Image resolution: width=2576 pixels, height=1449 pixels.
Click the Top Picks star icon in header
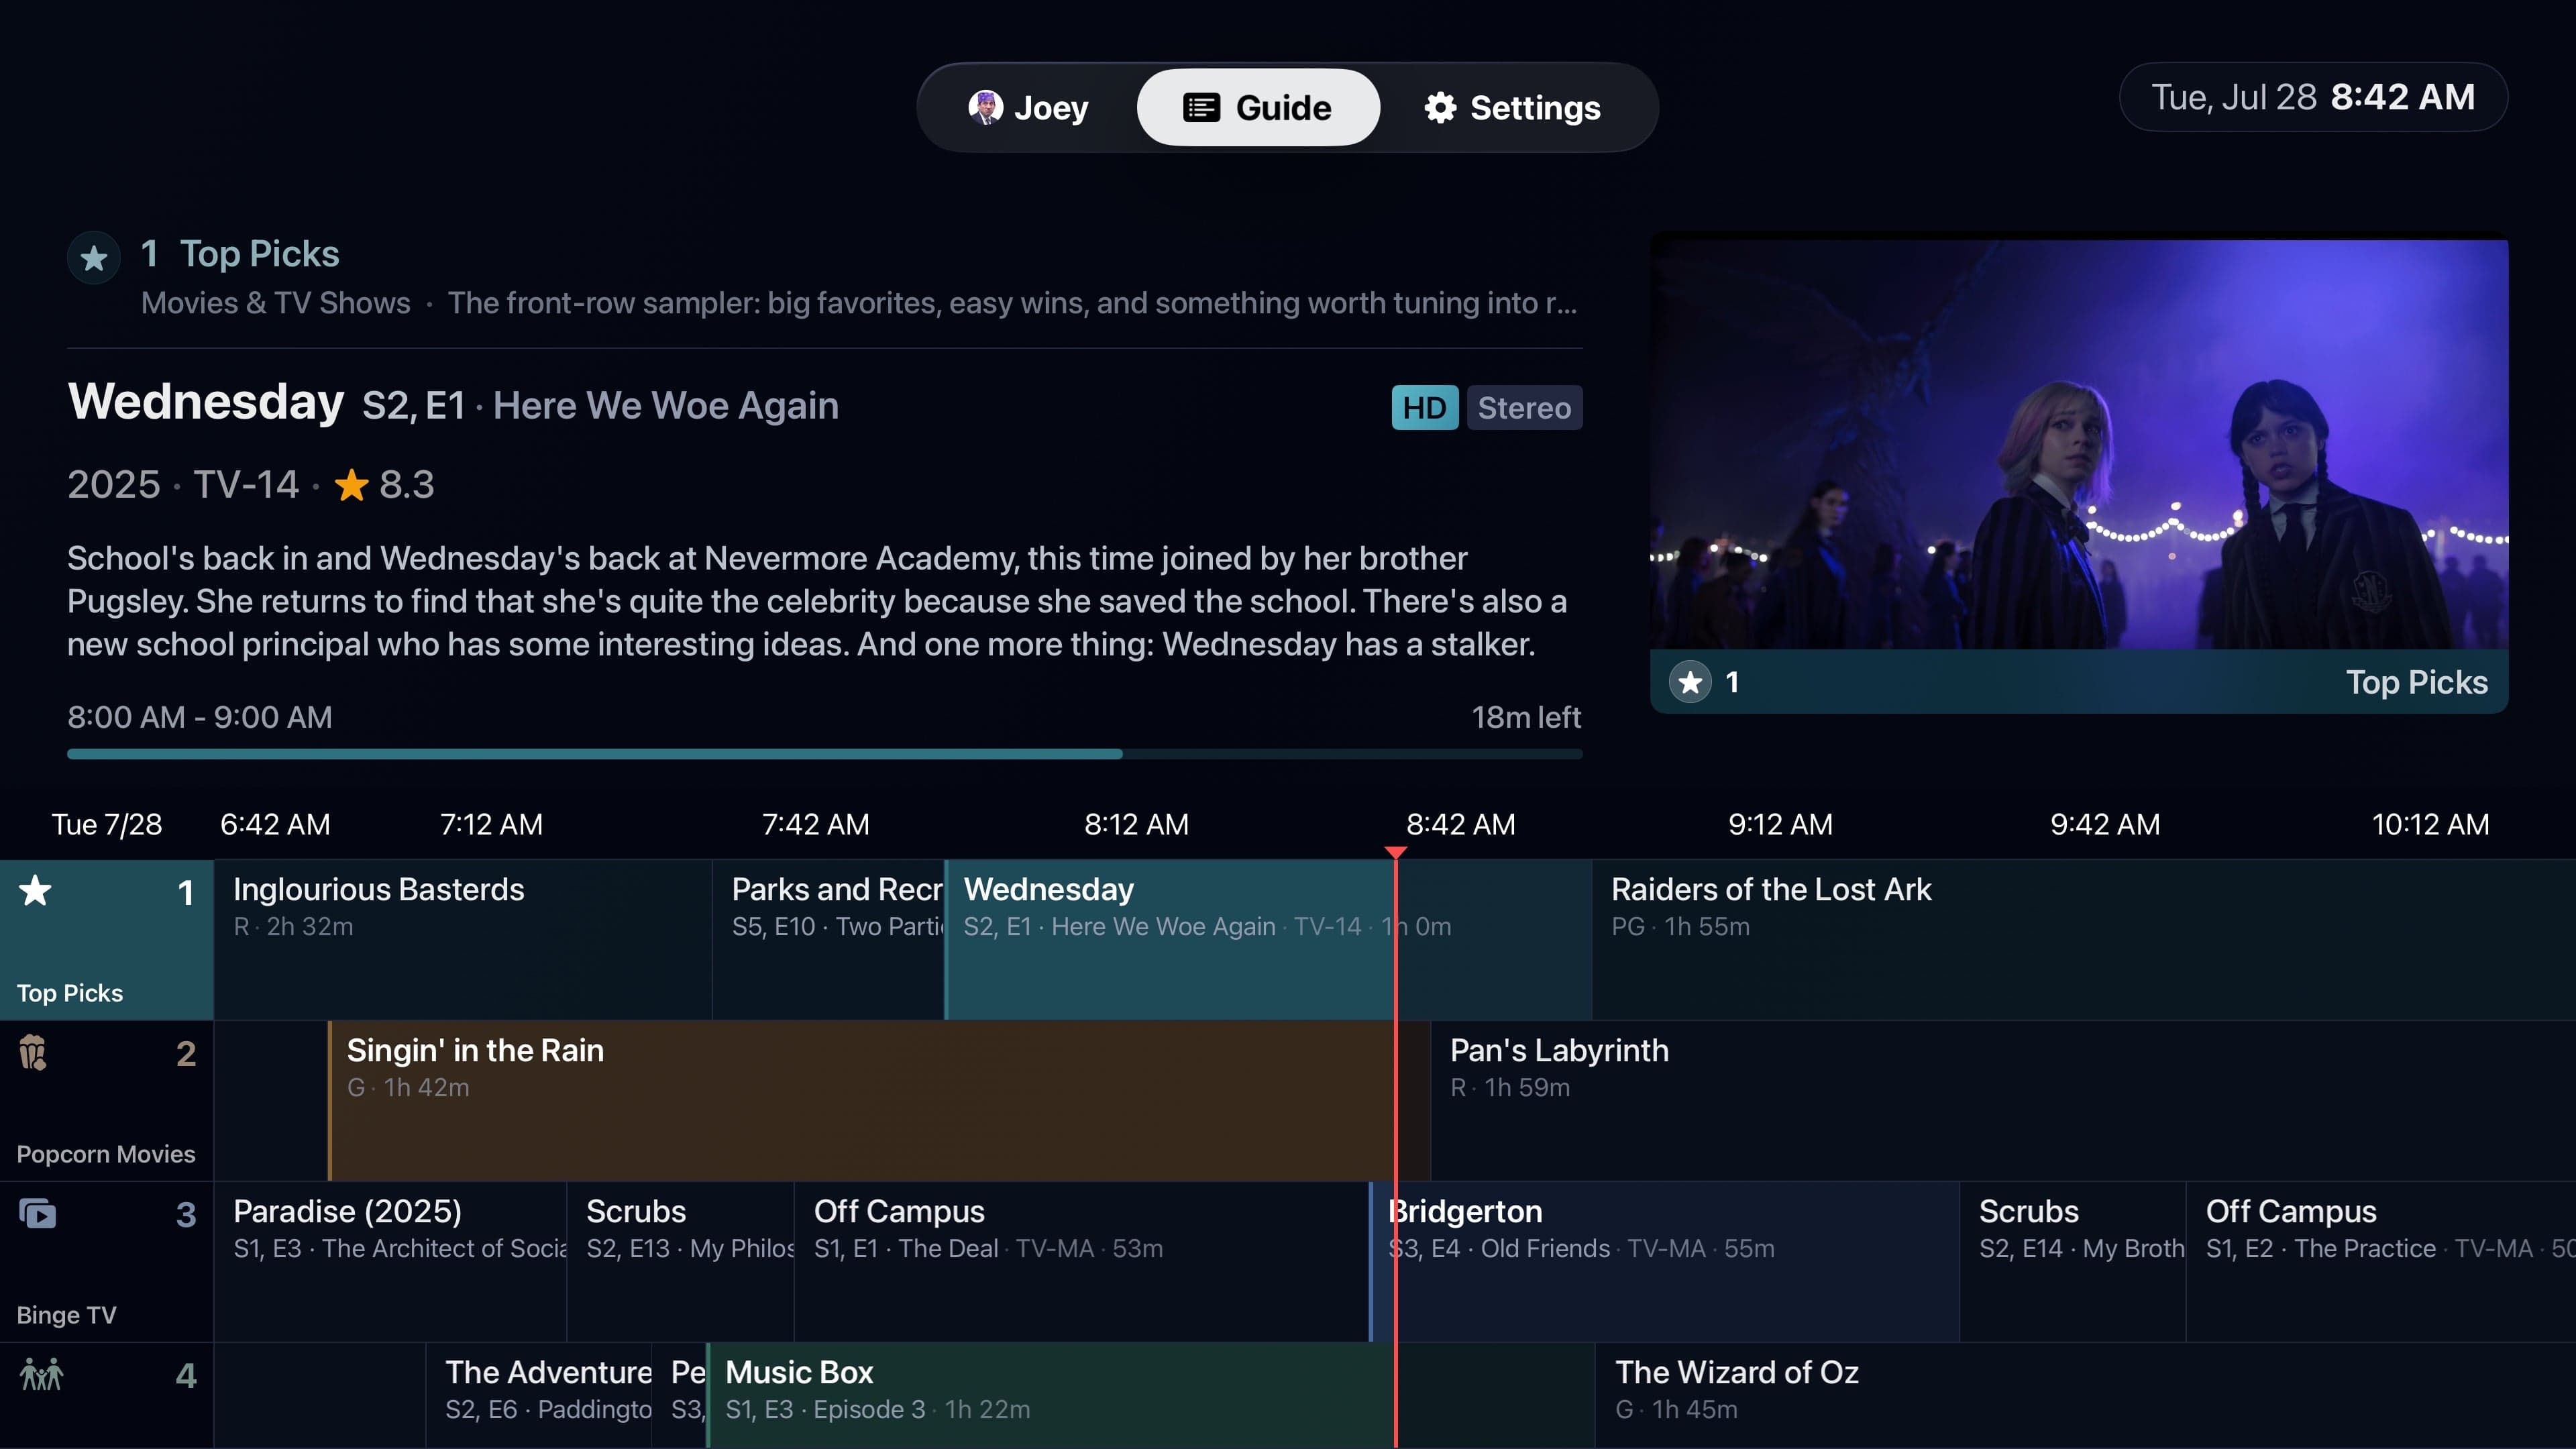tap(94, 258)
